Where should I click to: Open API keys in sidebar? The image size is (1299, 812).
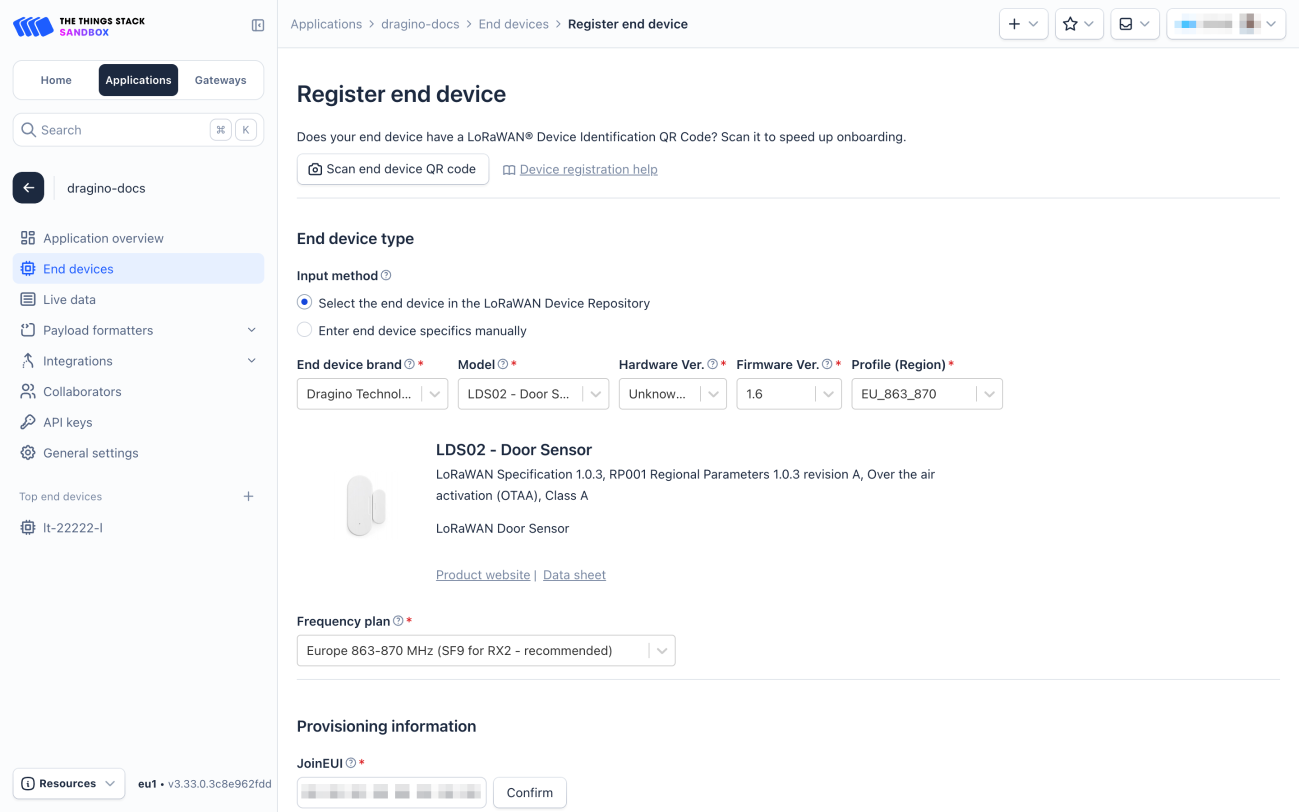pos(138,422)
